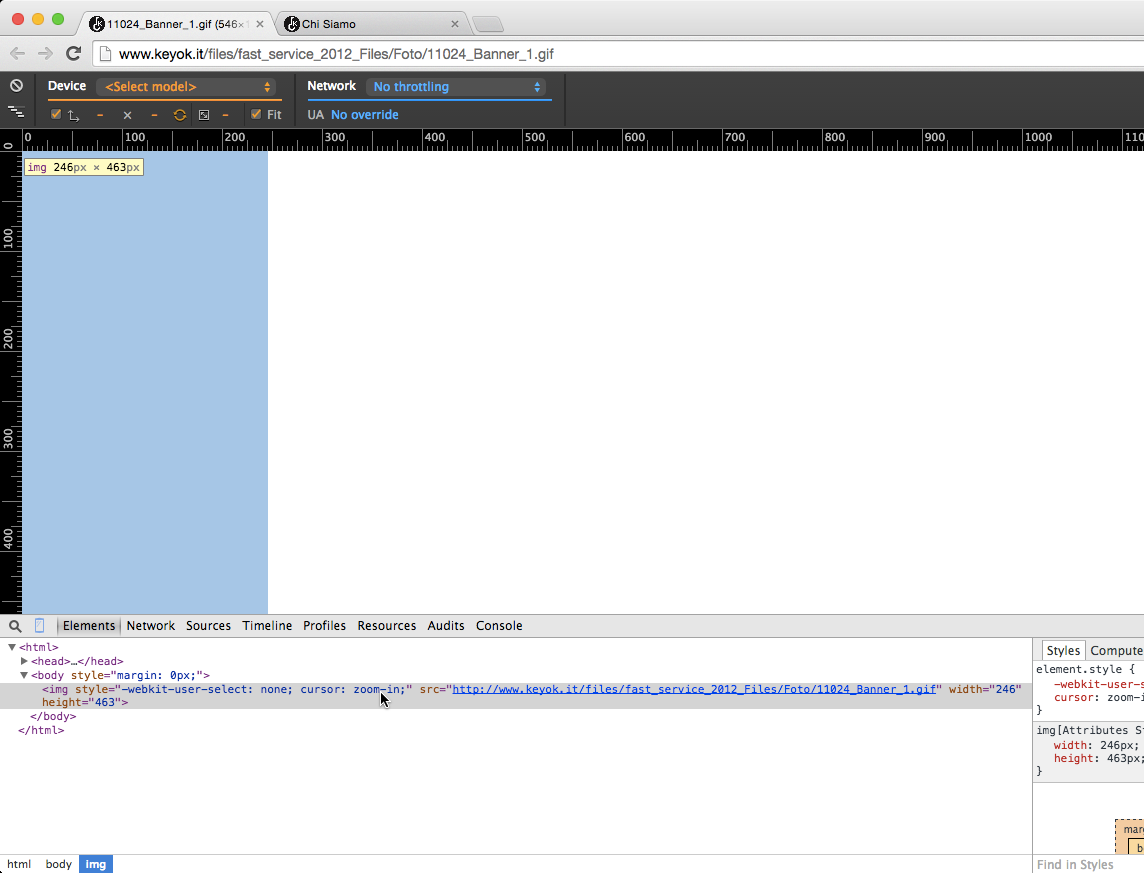Screen dimensions: 1144x873
Task: Click the UA No override link
Action: [x=365, y=115]
